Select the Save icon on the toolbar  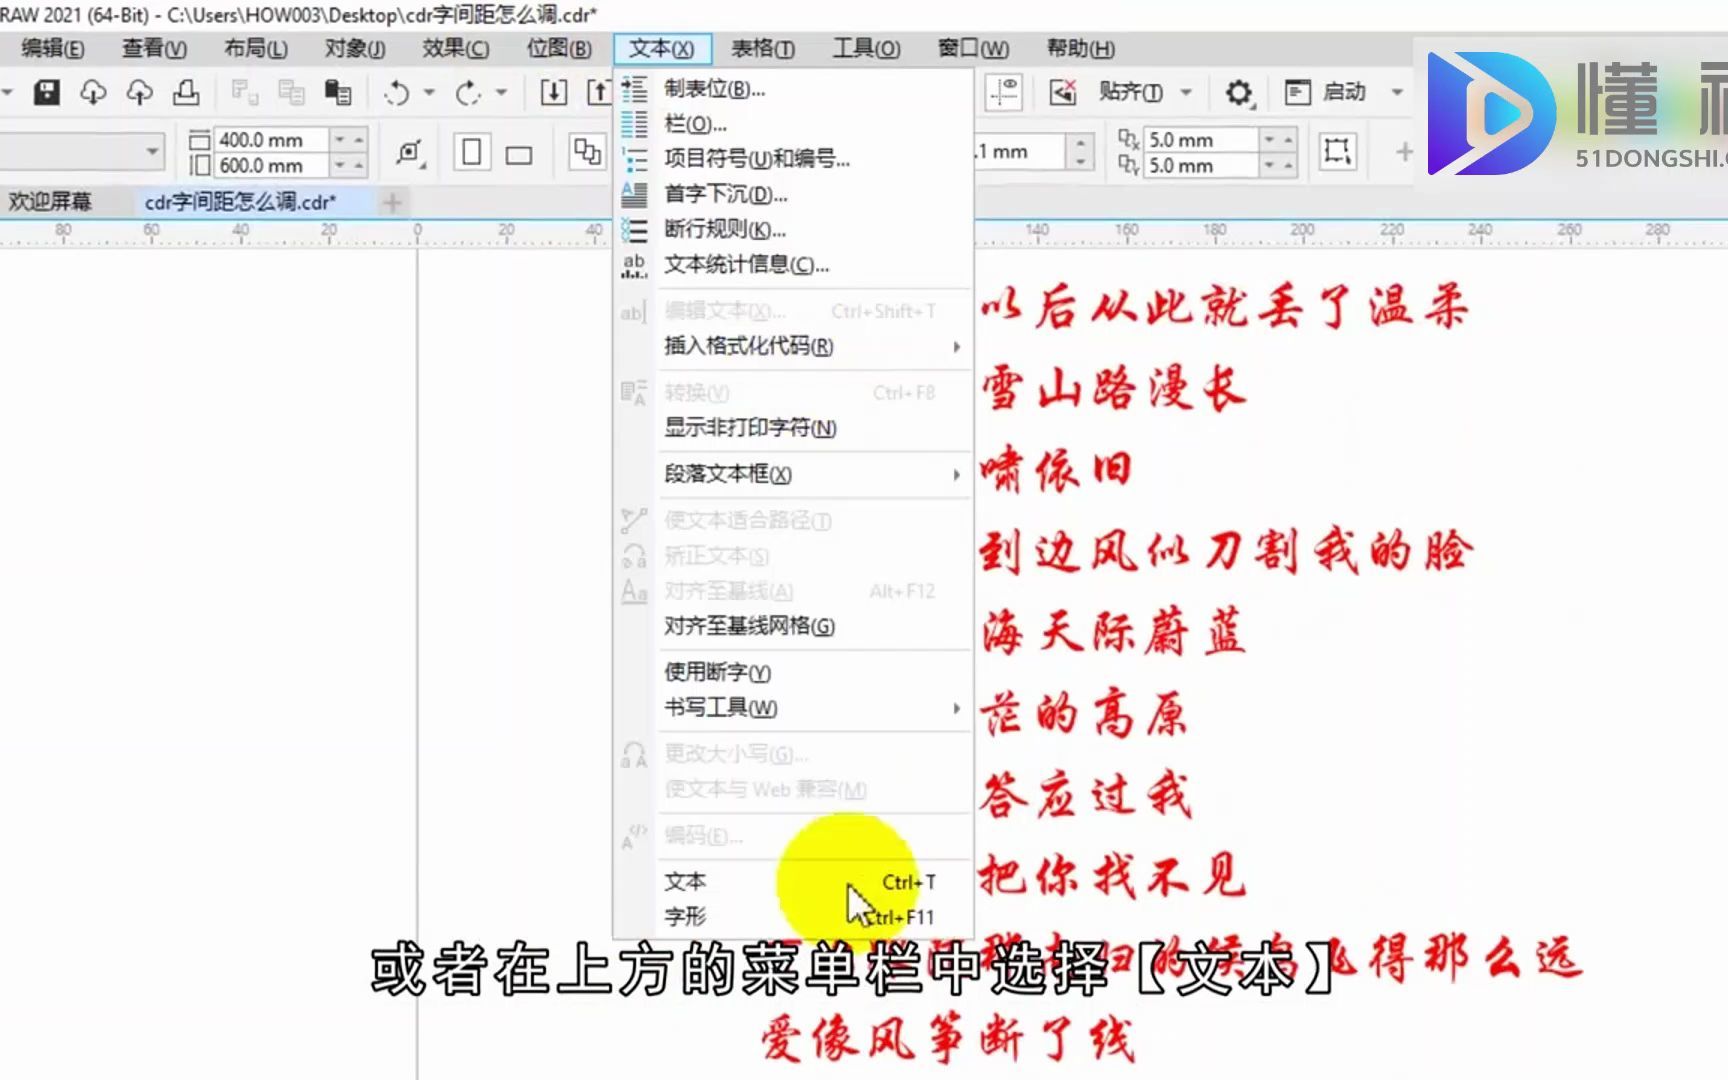click(46, 93)
